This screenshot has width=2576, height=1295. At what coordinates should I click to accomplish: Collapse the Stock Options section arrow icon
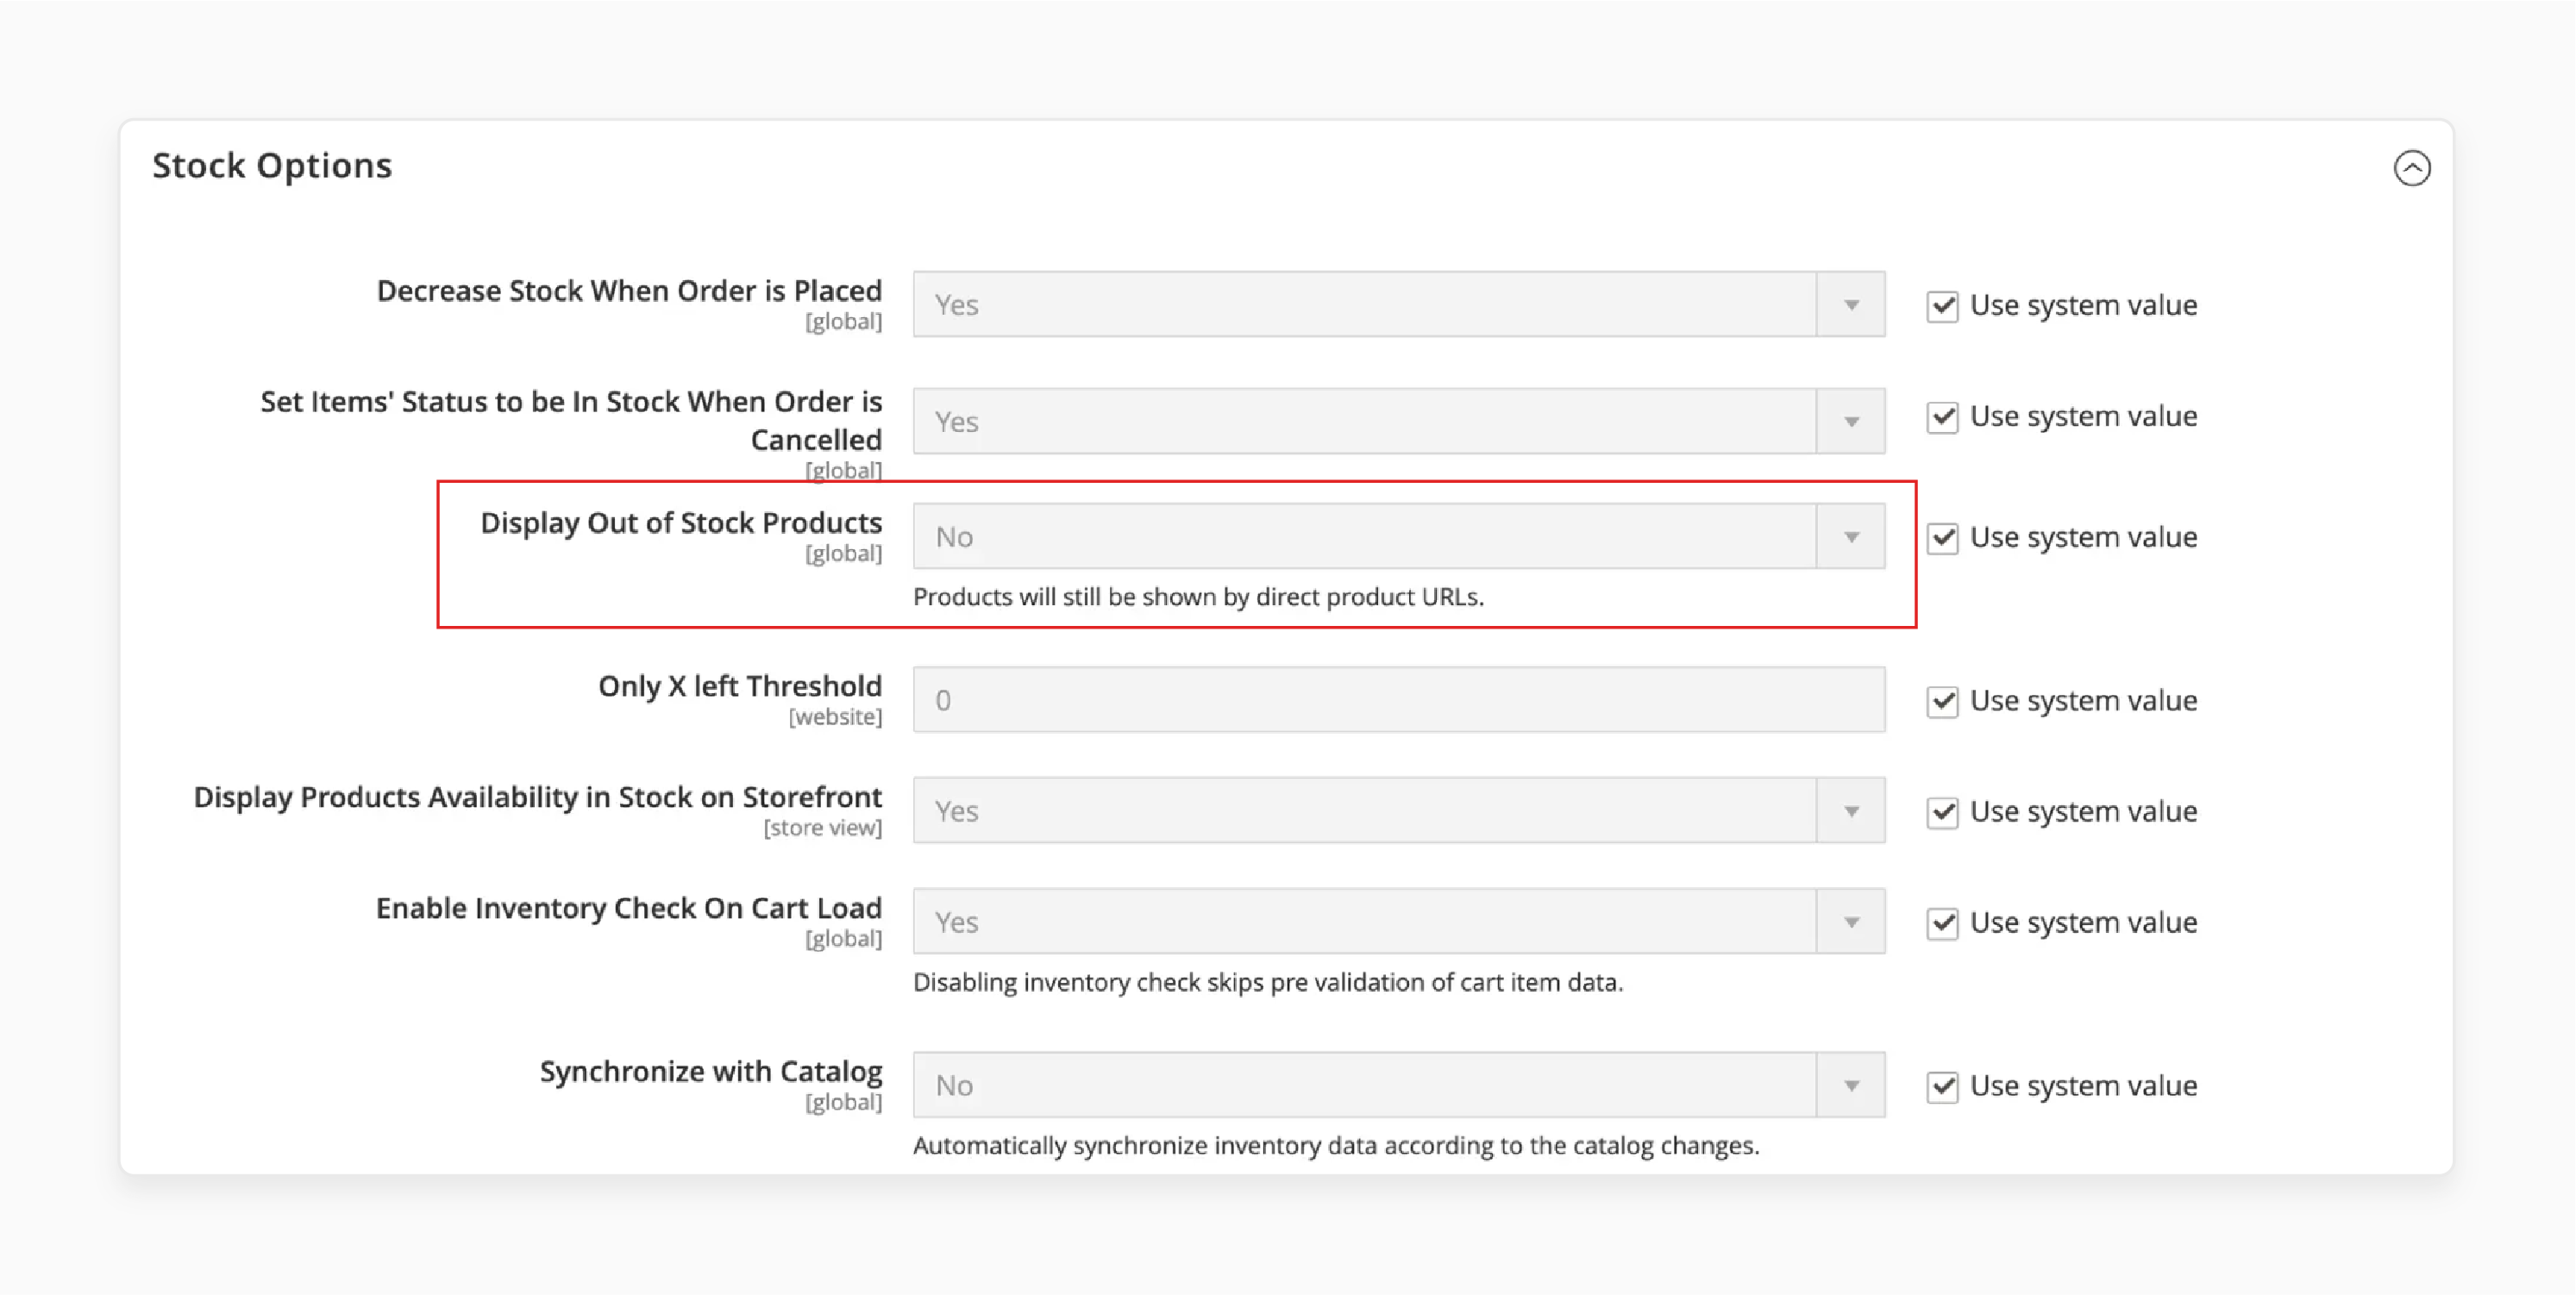(2411, 167)
